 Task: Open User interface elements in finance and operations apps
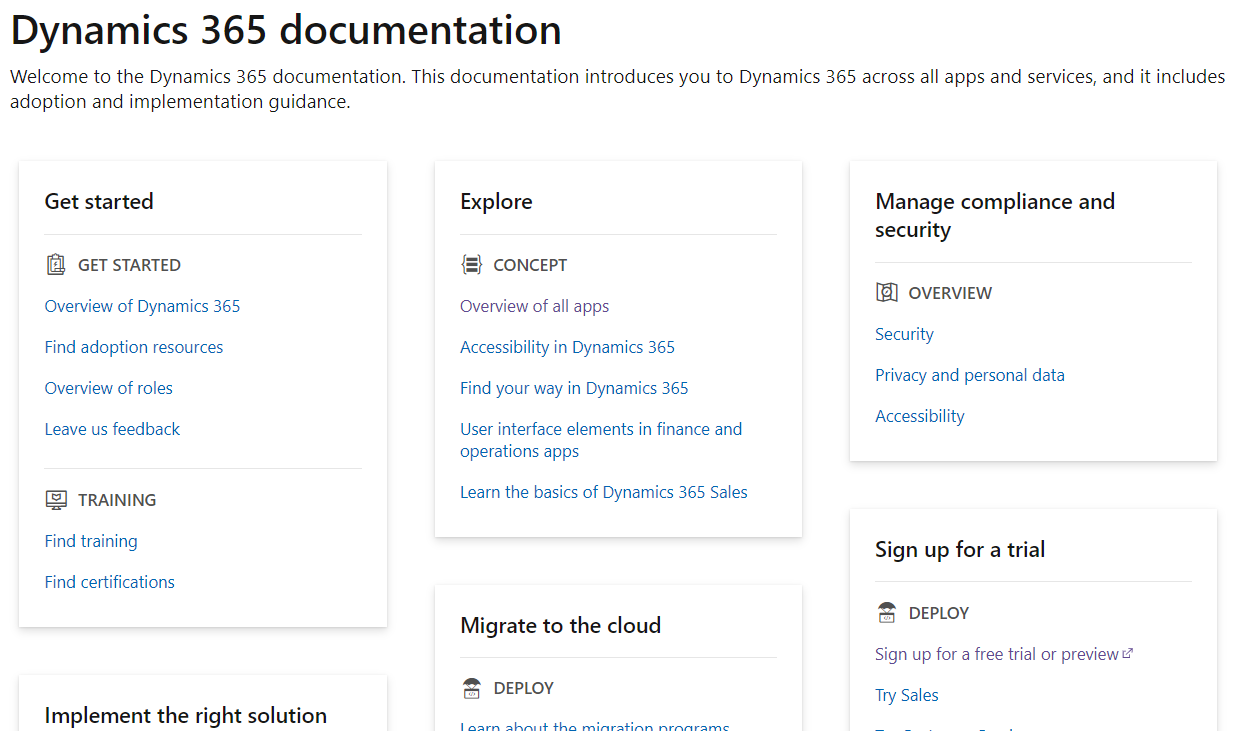click(x=601, y=440)
